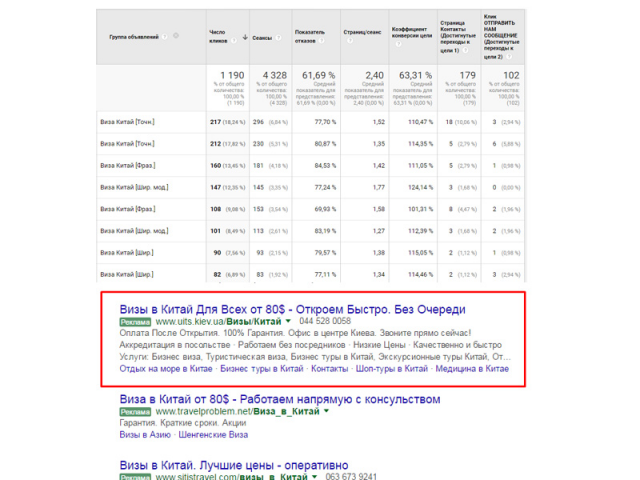The height and width of the screenshot is (480, 640).
Task: Open help icon for Показатель отказов column
Action: tap(322, 41)
